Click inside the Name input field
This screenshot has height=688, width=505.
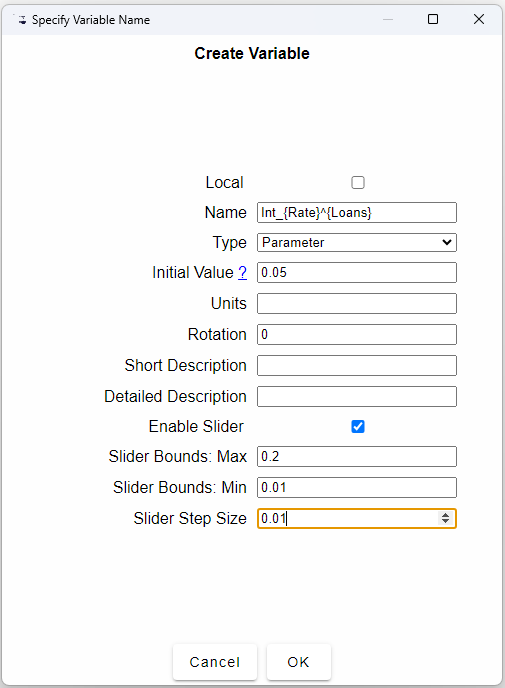point(357,212)
